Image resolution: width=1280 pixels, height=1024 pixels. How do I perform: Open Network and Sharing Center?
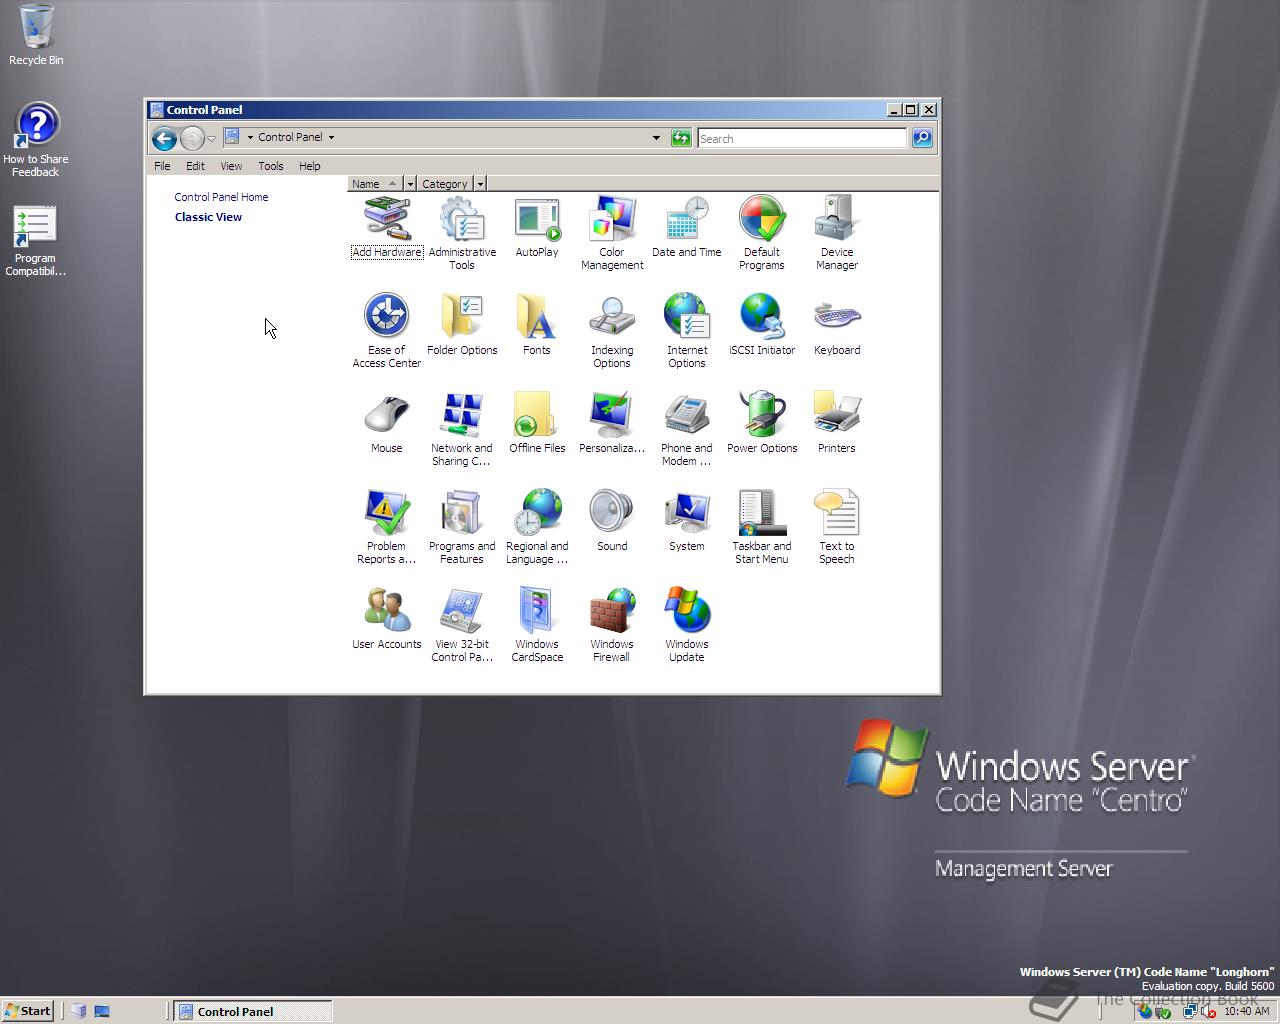pos(462,430)
